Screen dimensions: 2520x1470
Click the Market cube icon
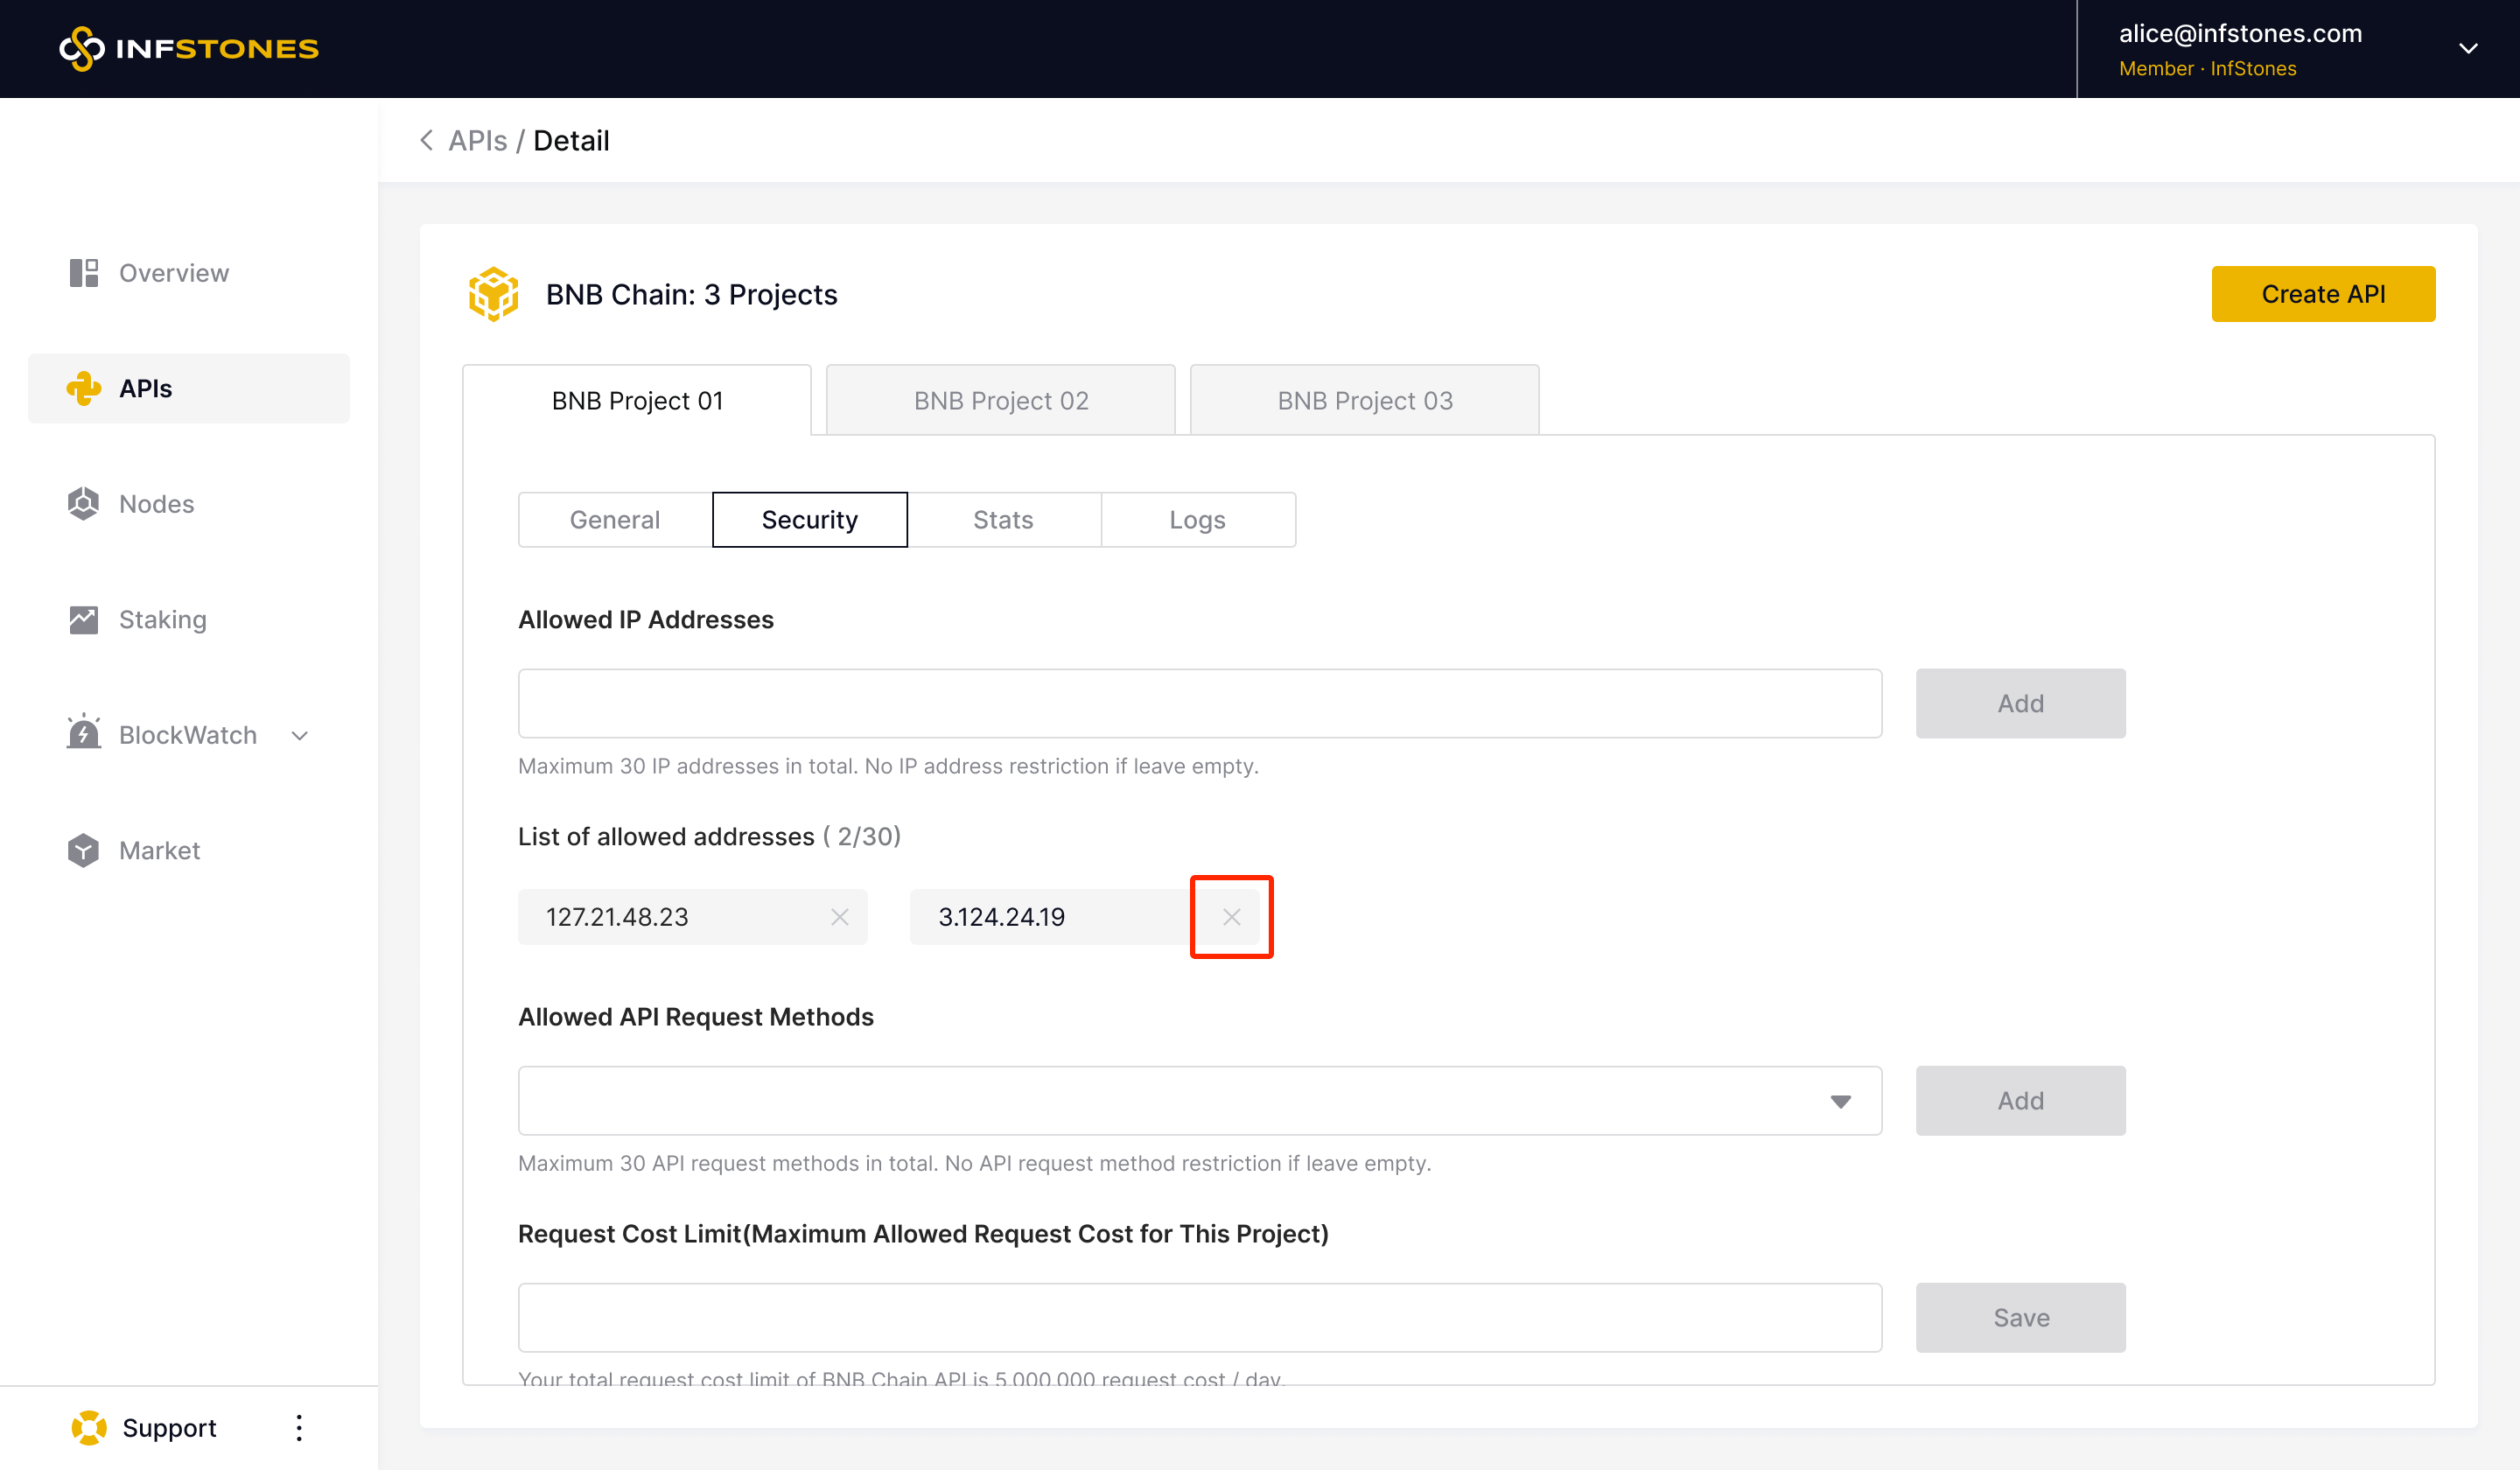pyautogui.click(x=84, y=850)
